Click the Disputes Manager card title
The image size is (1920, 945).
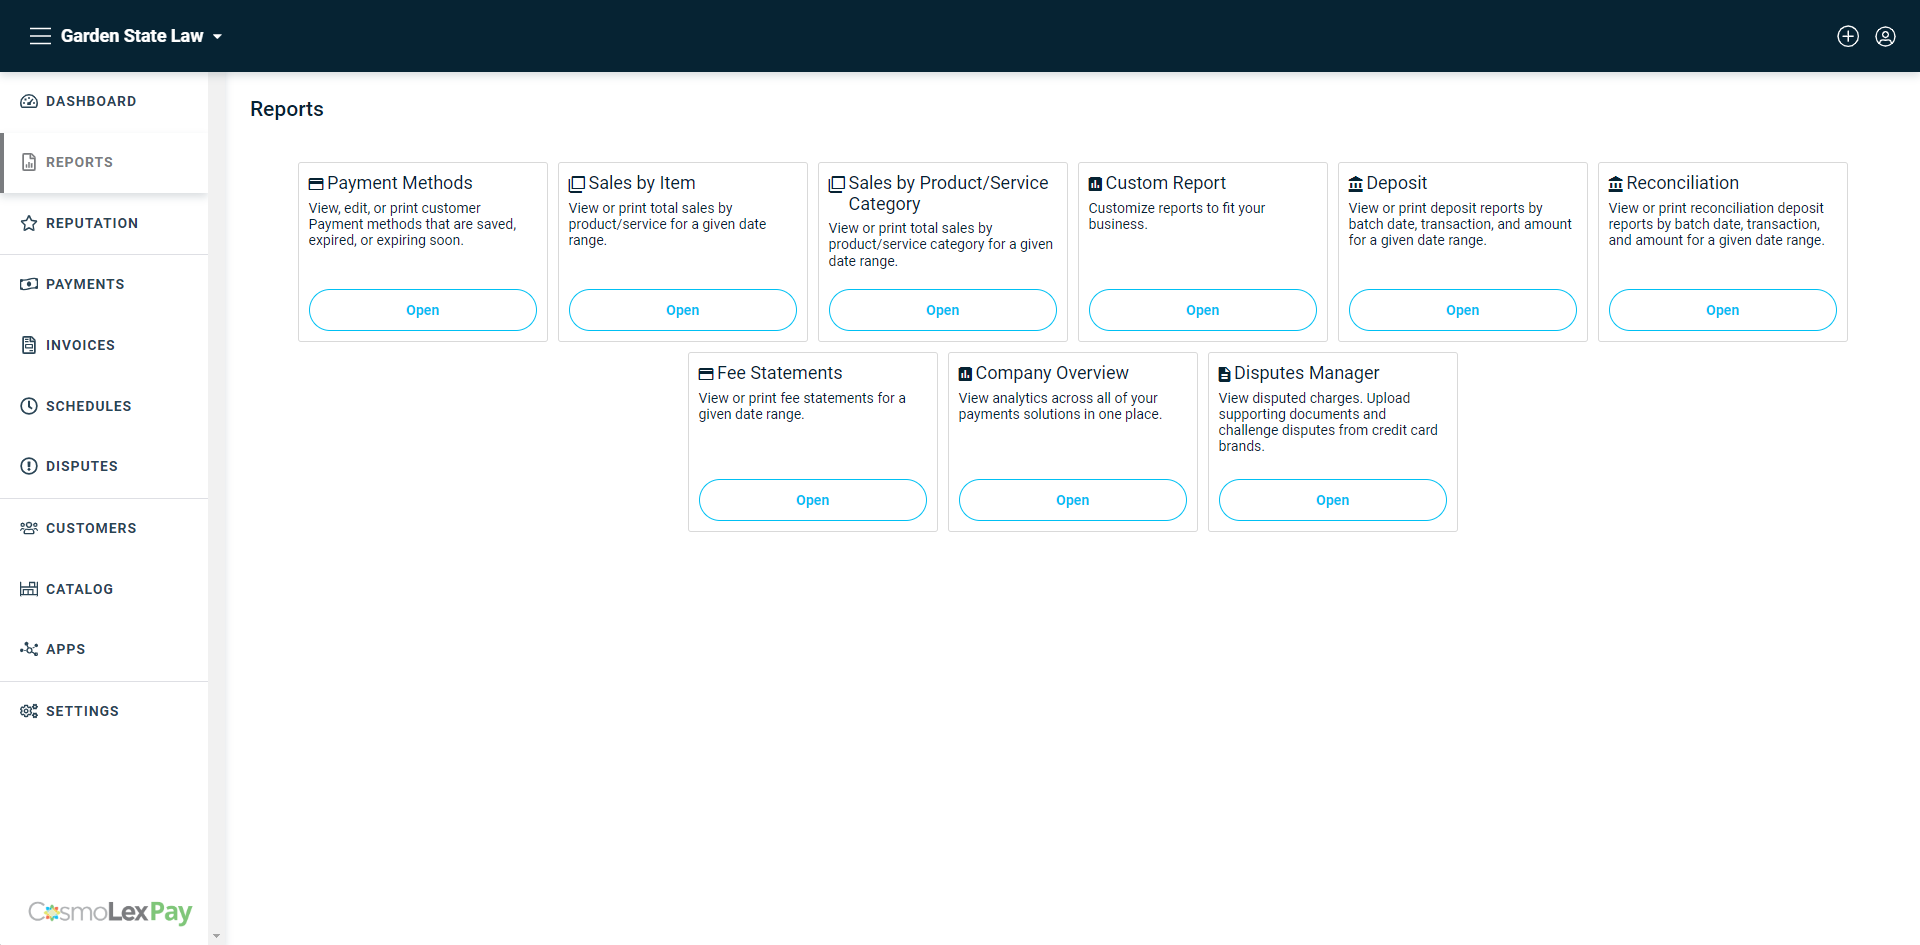pos(1307,373)
